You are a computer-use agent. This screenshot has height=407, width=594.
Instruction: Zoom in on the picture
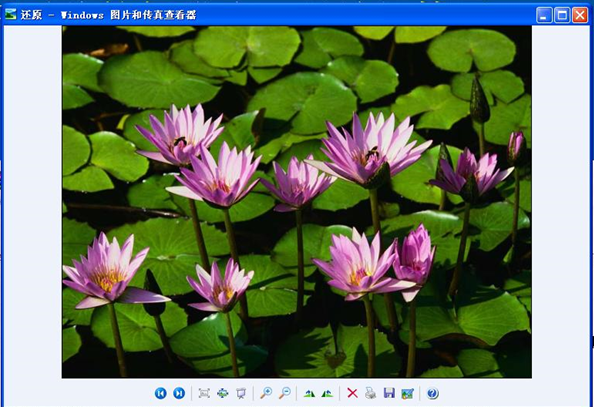tap(266, 393)
